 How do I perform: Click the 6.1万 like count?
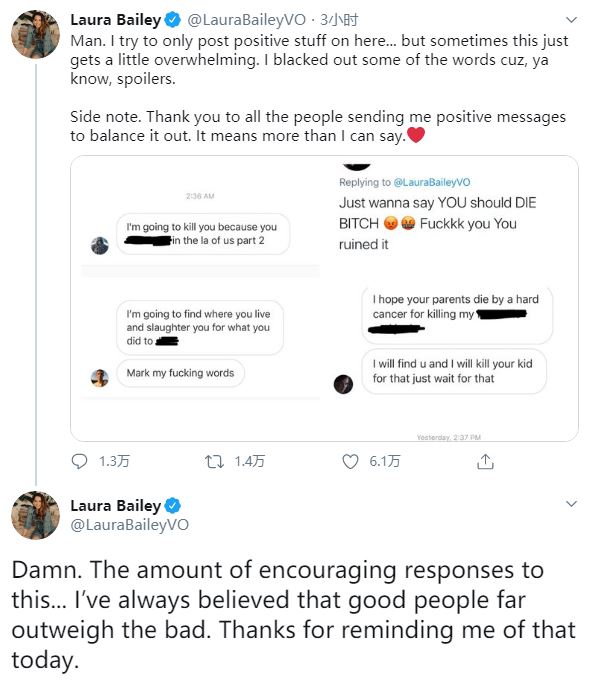click(385, 461)
